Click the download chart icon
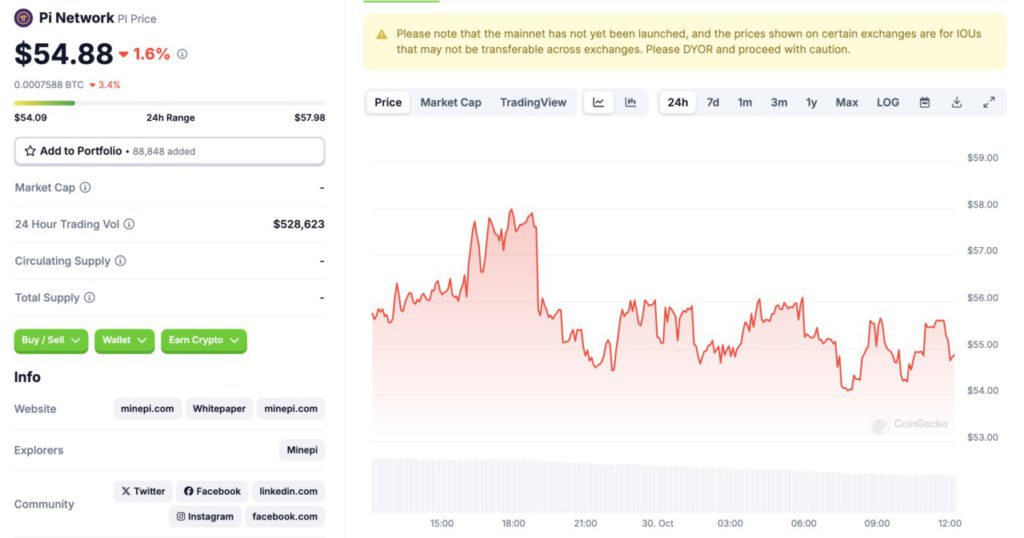Viewport: 1024px width, 538px height. point(957,102)
